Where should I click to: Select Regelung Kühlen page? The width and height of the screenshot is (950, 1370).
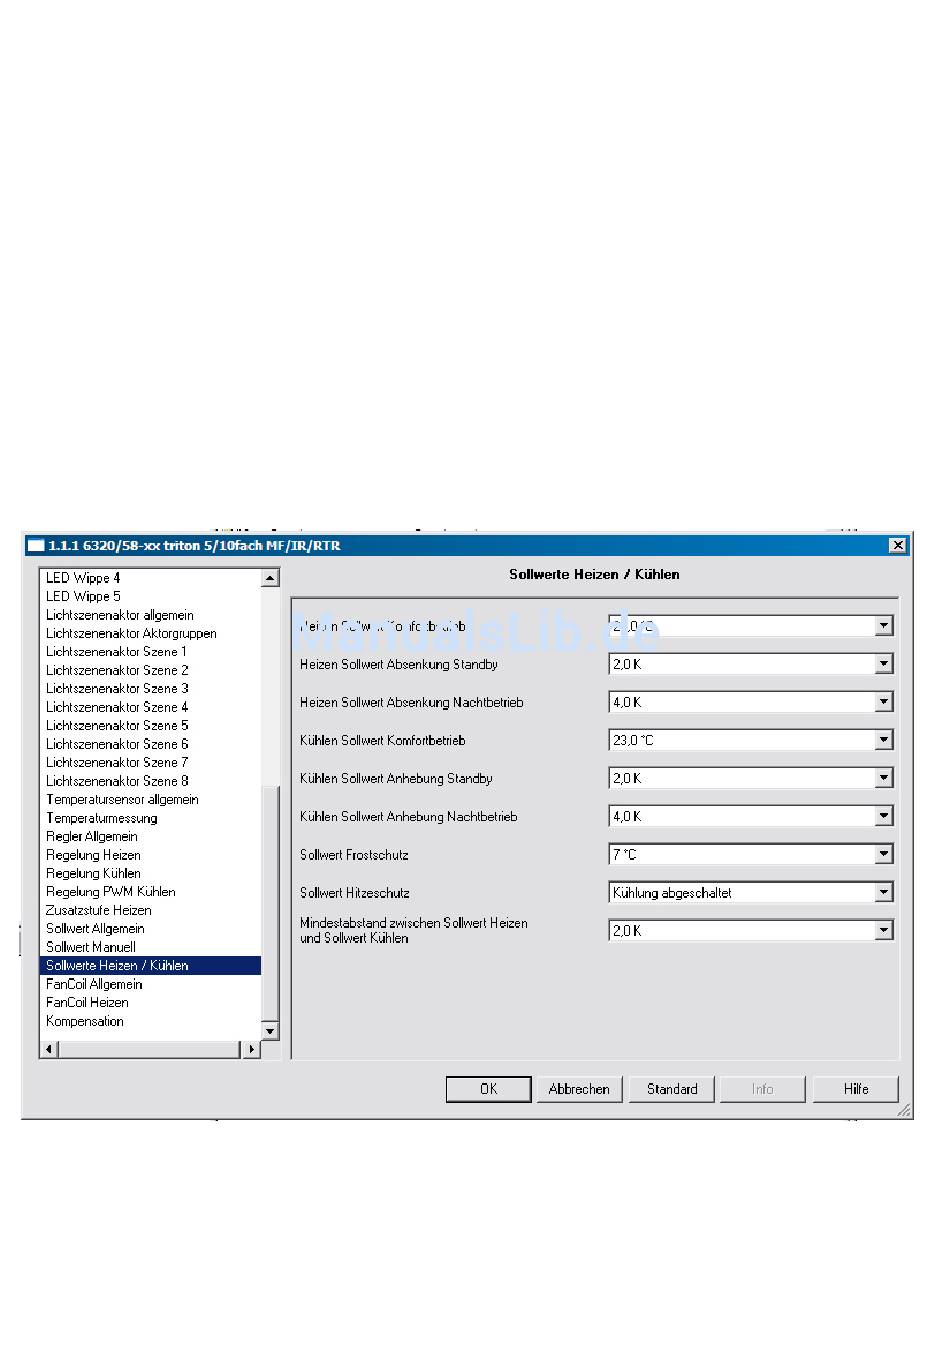point(93,873)
